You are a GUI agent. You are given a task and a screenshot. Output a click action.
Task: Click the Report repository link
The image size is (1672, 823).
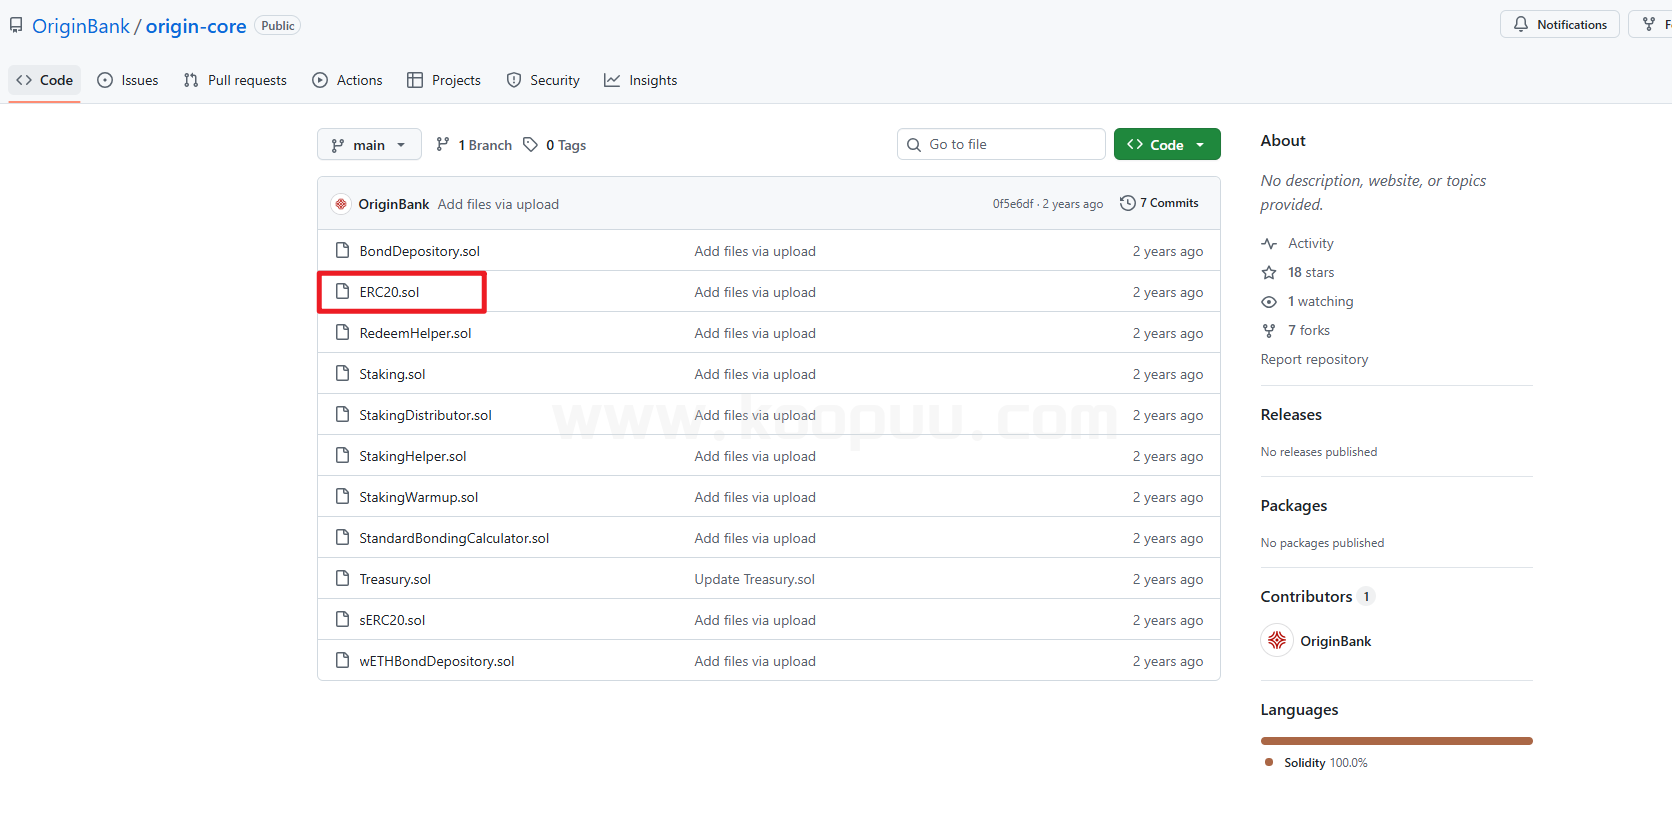coord(1314,359)
